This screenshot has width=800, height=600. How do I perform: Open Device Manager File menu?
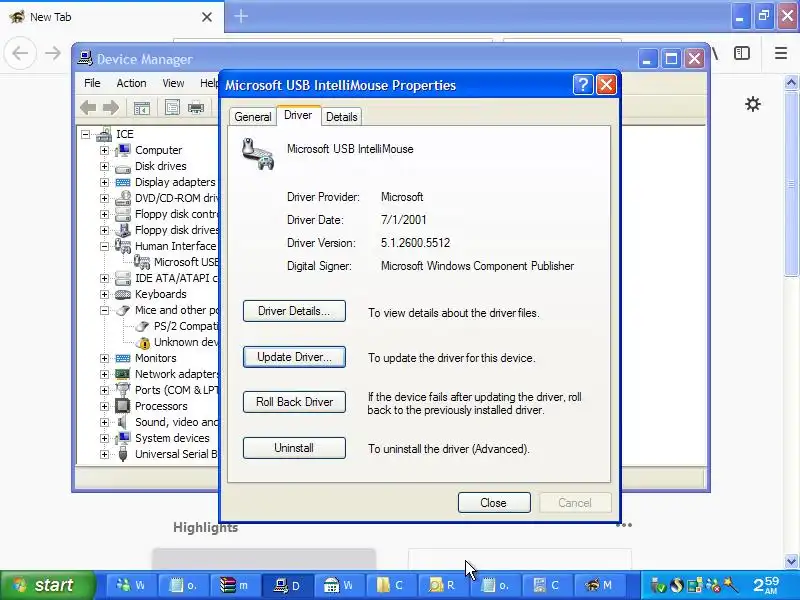pyautogui.click(x=92, y=83)
